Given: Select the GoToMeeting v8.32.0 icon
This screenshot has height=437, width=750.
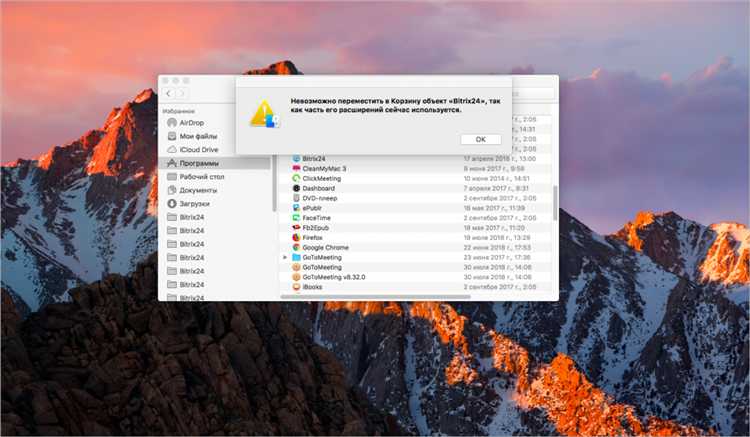Looking at the screenshot, I should [x=296, y=277].
